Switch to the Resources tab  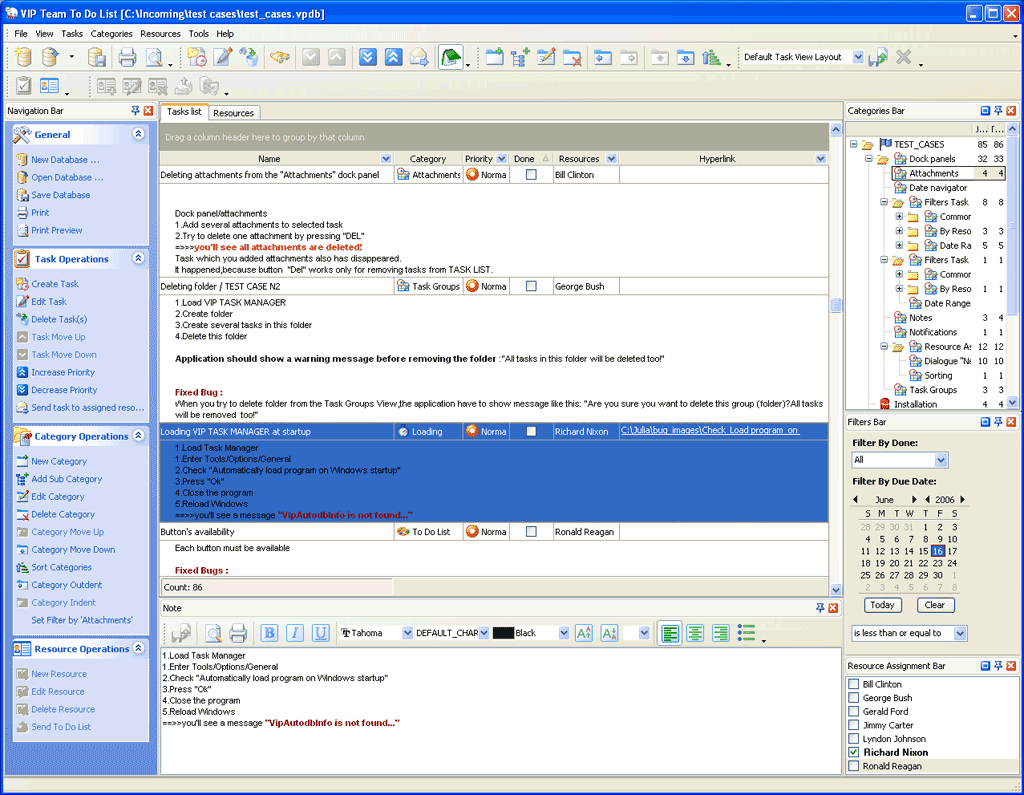pos(233,113)
